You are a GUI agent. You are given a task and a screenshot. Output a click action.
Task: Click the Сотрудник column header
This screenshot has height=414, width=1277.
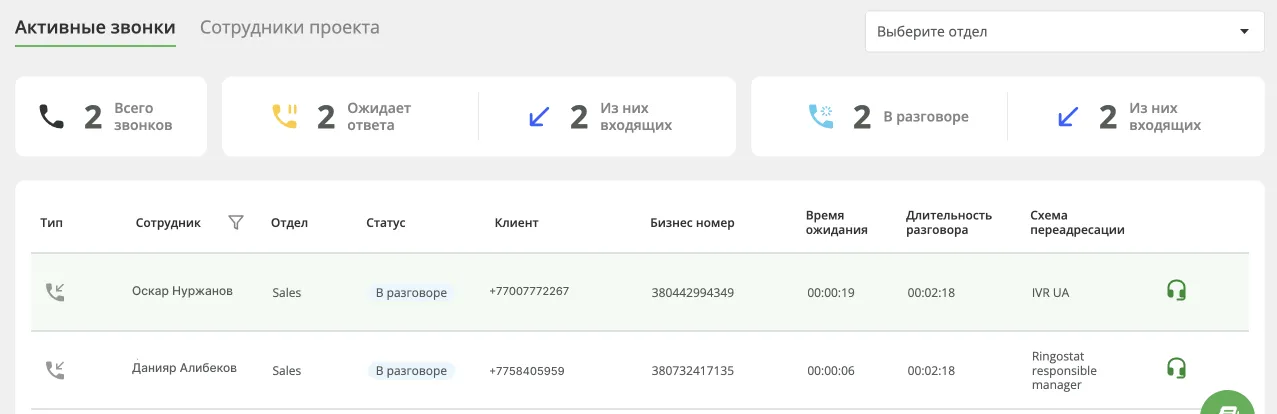168,223
